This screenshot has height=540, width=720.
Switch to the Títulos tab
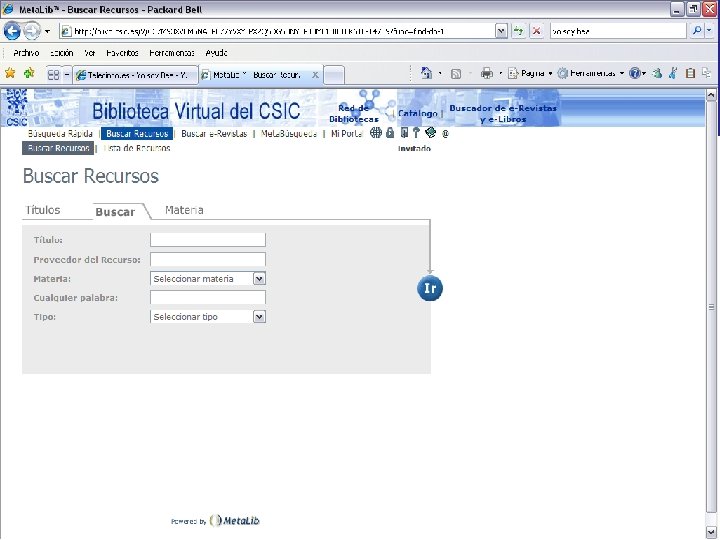click(x=43, y=210)
